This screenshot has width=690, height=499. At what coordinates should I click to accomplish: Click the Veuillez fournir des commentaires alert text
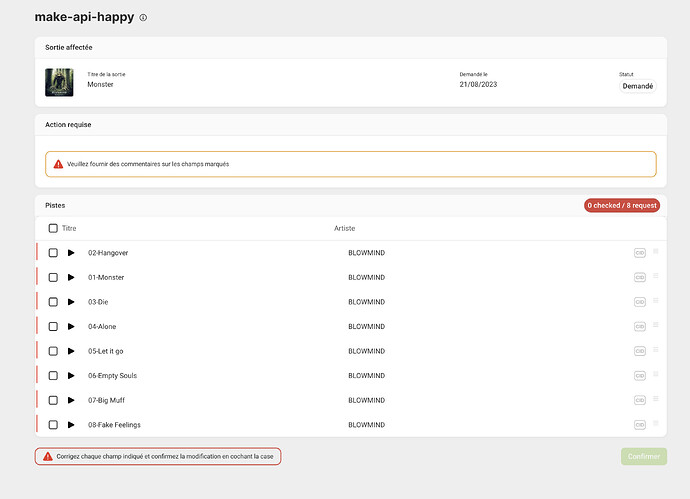[x=148, y=164]
